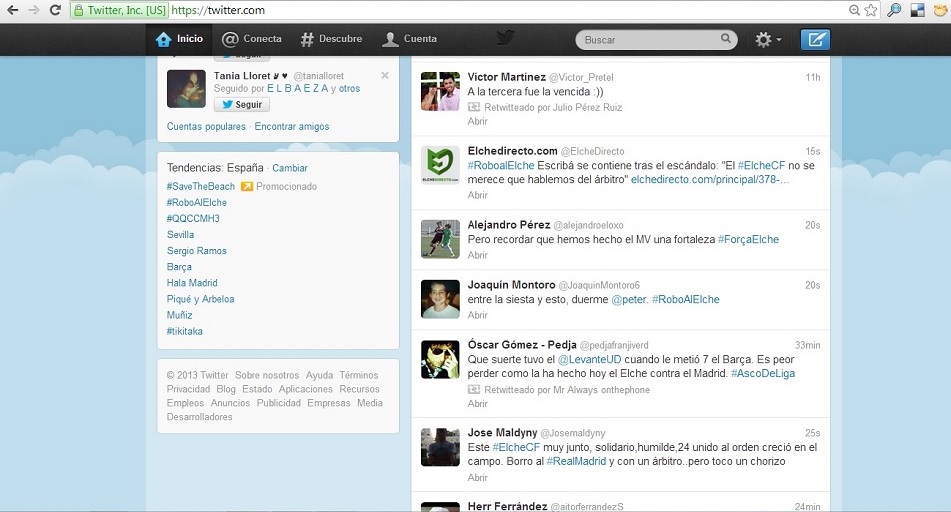Image resolution: width=951 pixels, height=512 pixels.
Task: Open Cuentas populares link
Action: point(206,126)
